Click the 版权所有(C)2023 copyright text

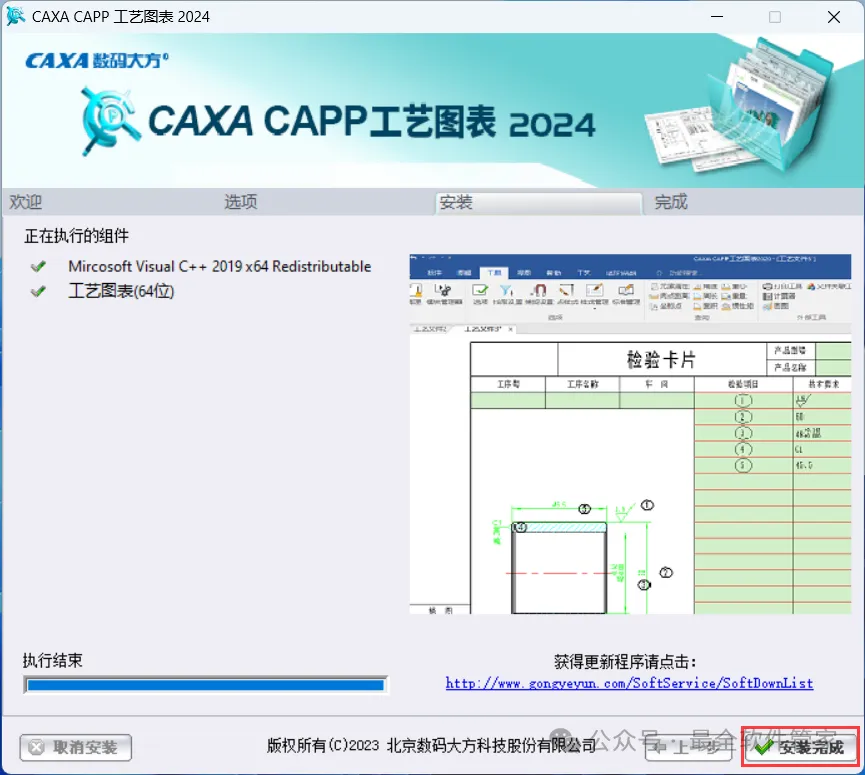pos(431,746)
